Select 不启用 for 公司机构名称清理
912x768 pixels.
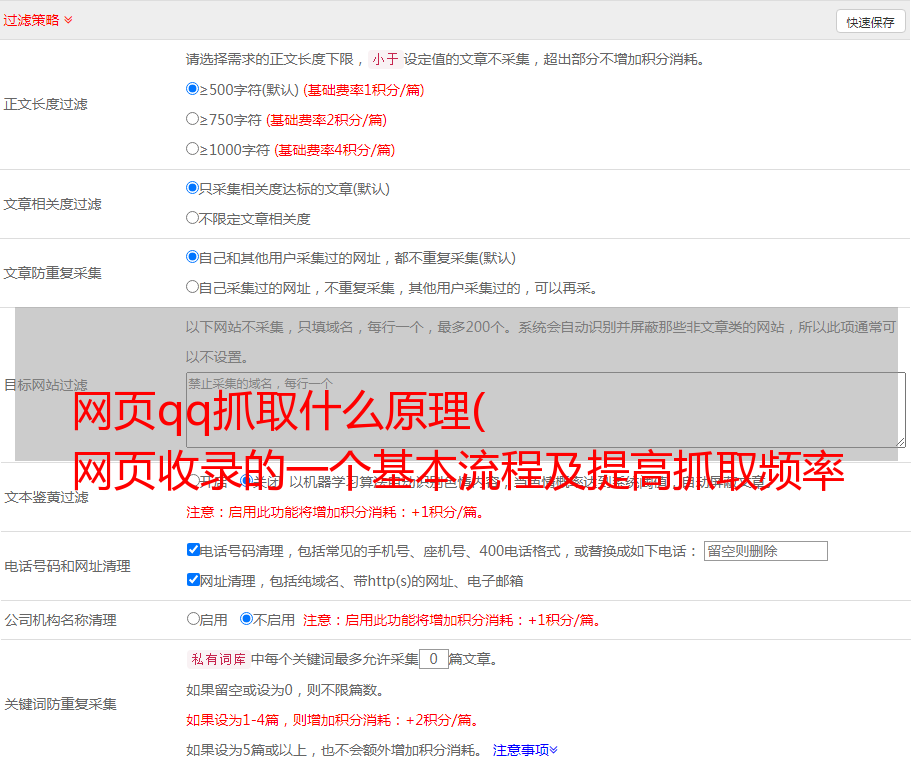point(247,618)
